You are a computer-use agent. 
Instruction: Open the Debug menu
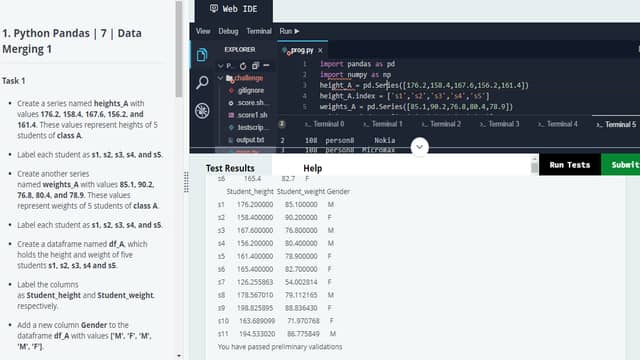pos(228,31)
